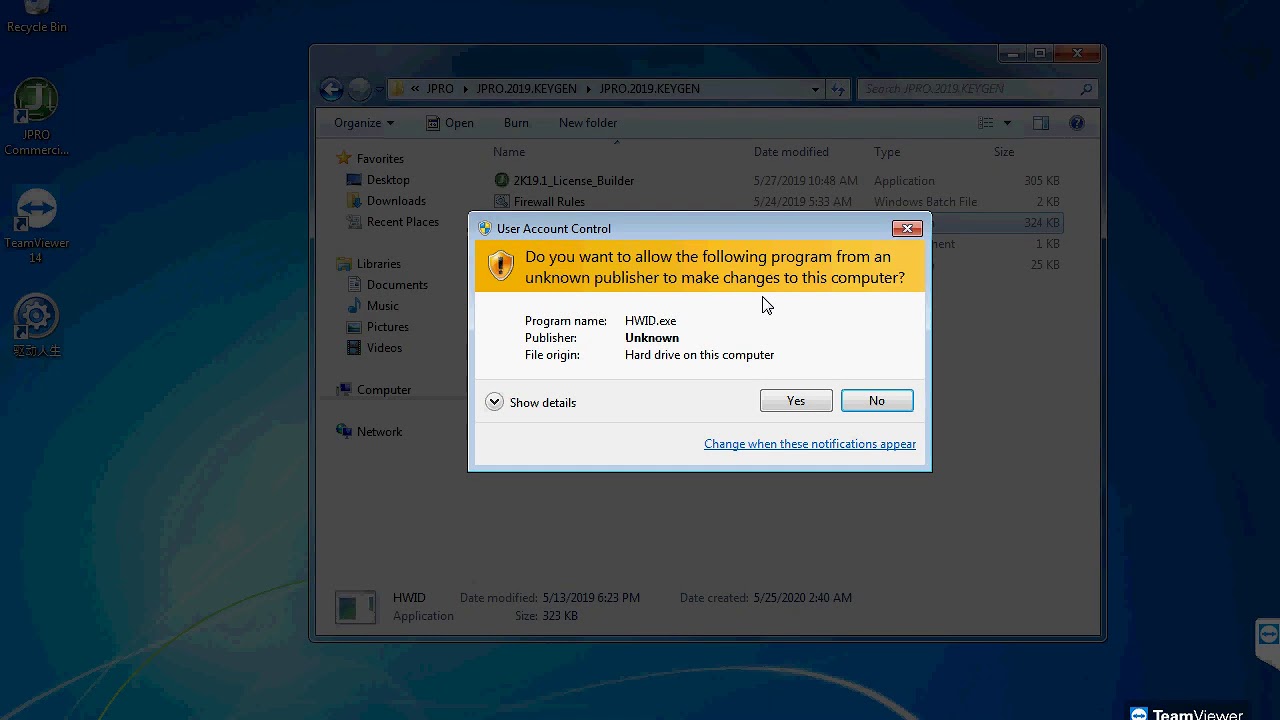
Task: Click Burn in Explorer toolbar
Action: (516, 123)
